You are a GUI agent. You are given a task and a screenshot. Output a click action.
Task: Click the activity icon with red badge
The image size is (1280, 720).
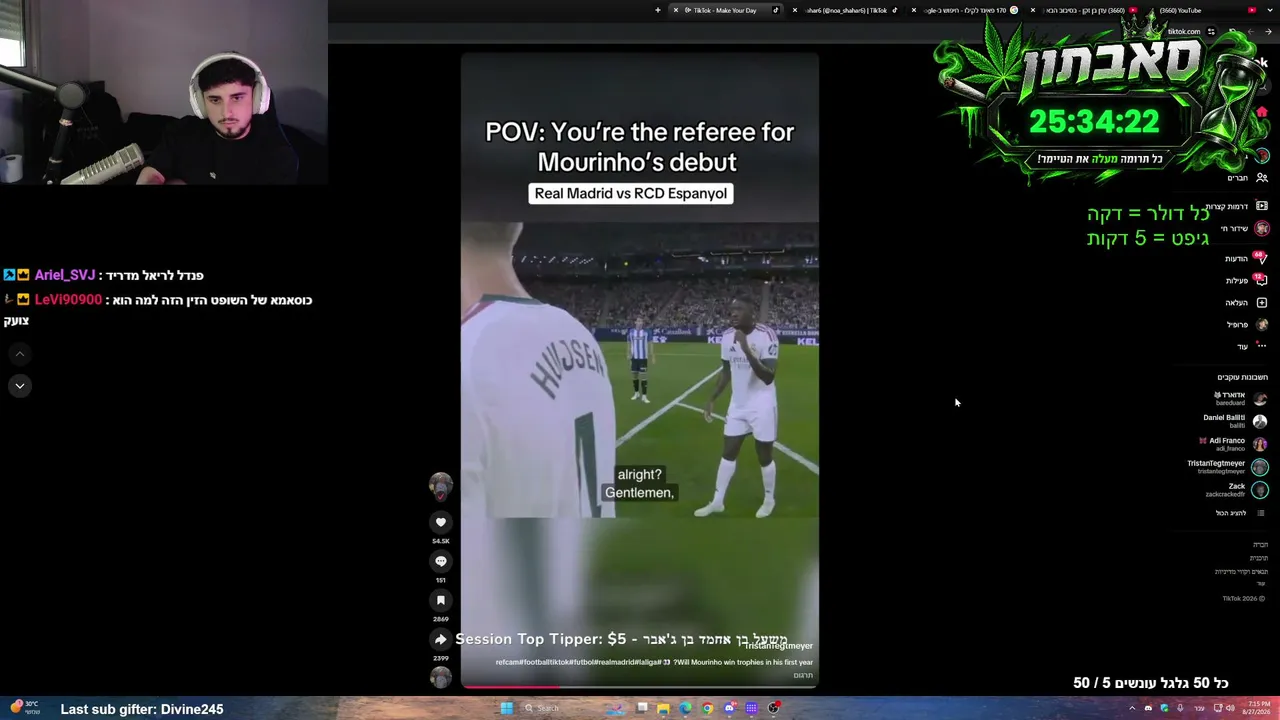[1261, 280]
